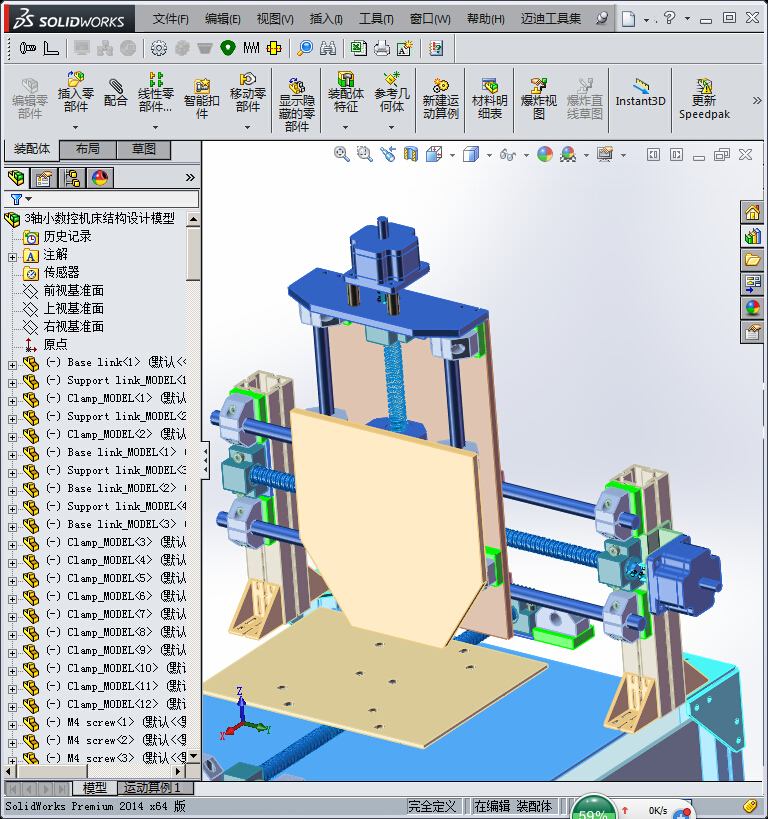Viewport: 768px width, 819px height.
Task: Click the pushpin to keep the menu bar visible
Action: tap(602, 18)
